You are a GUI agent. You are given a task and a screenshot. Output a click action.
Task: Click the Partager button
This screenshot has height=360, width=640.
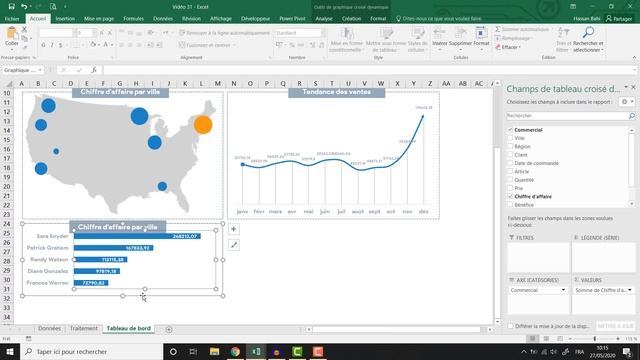click(619, 18)
